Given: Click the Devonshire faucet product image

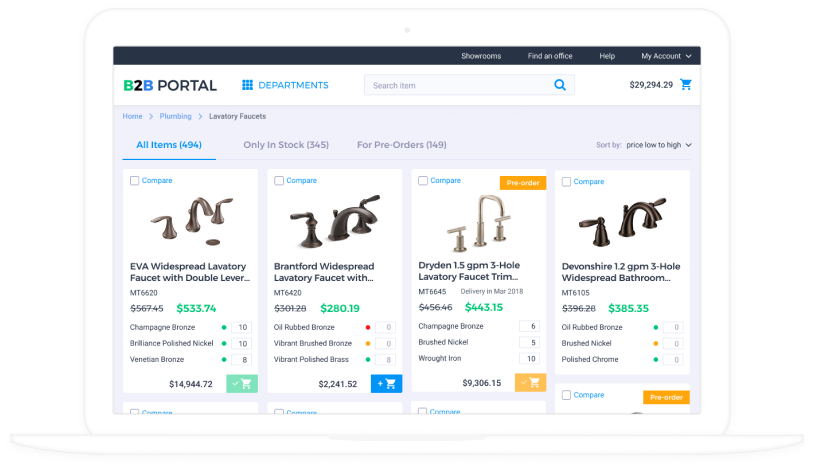Looking at the screenshot, I should (x=622, y=221).
